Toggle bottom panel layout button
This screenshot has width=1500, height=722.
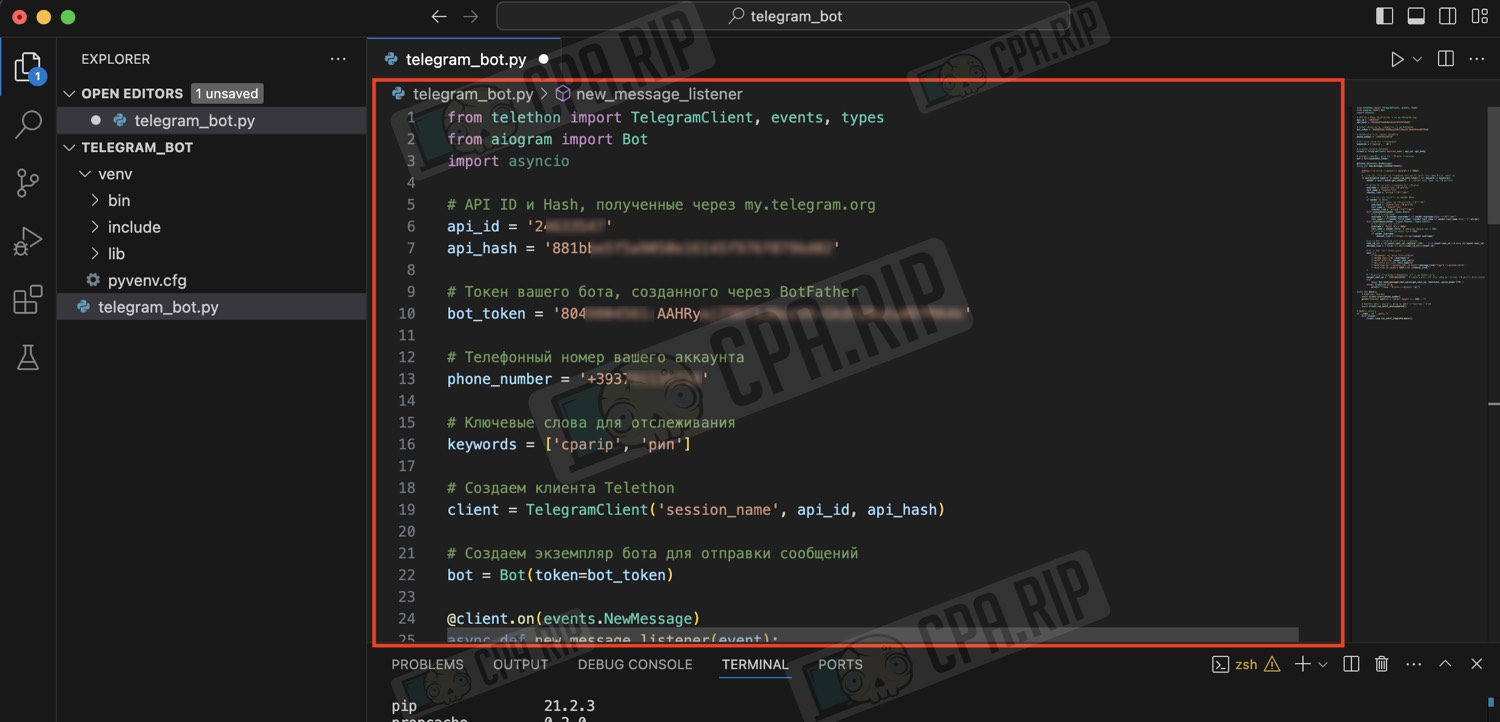pos(1416,16)
